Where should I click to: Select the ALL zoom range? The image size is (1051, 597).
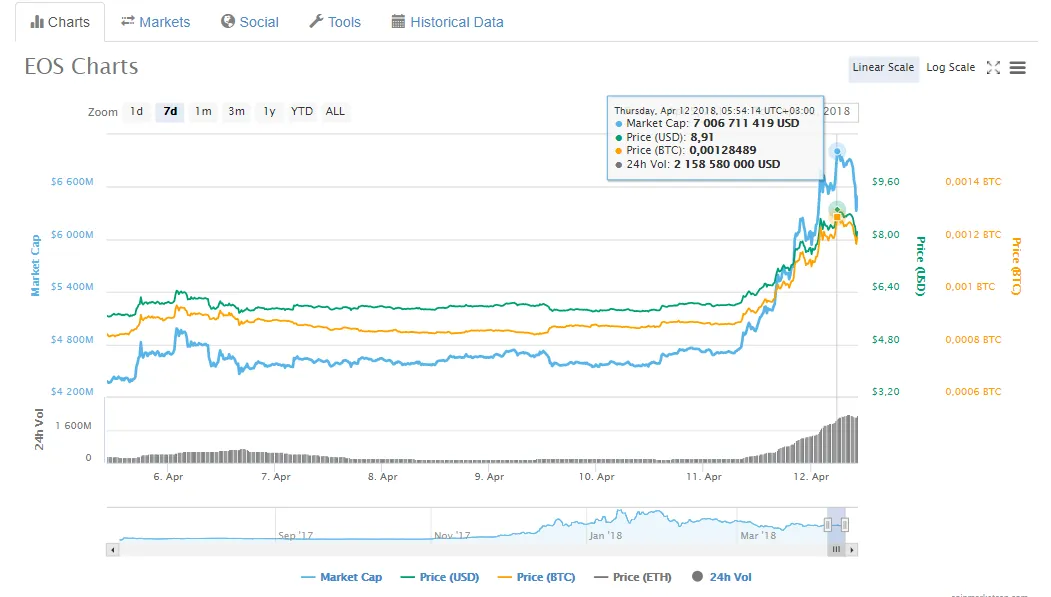[335, 112]
